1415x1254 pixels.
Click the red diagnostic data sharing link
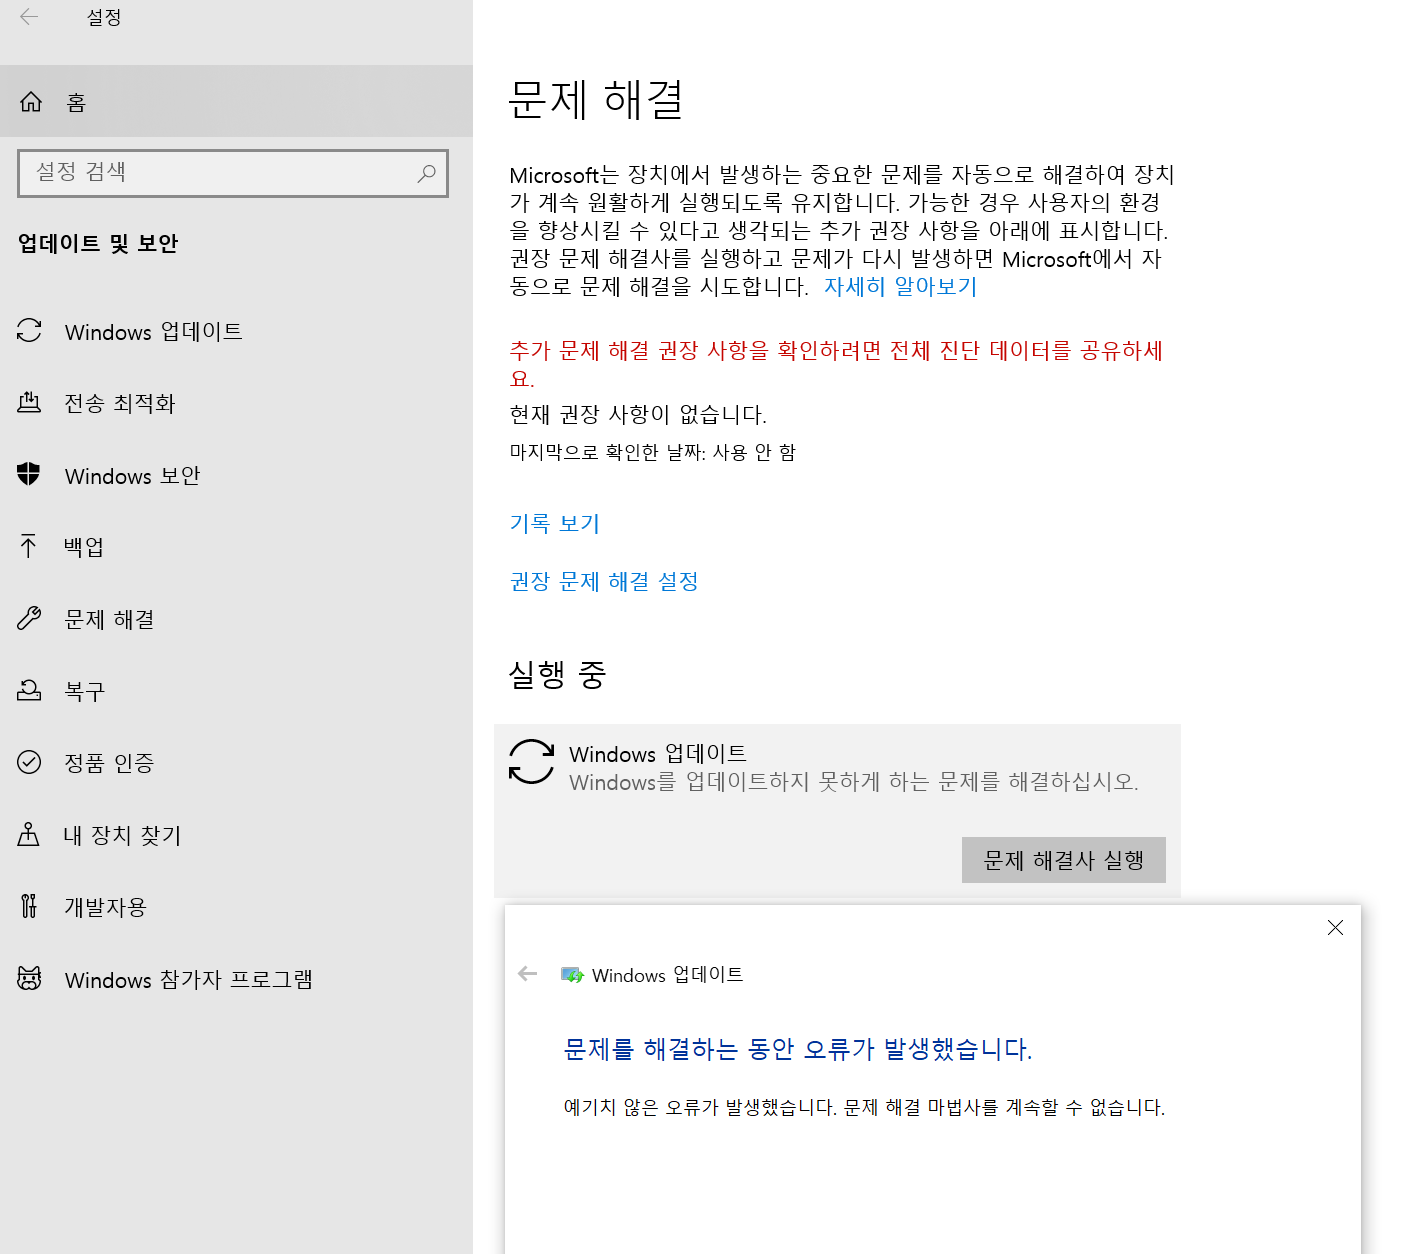click(x=835, y=351)
